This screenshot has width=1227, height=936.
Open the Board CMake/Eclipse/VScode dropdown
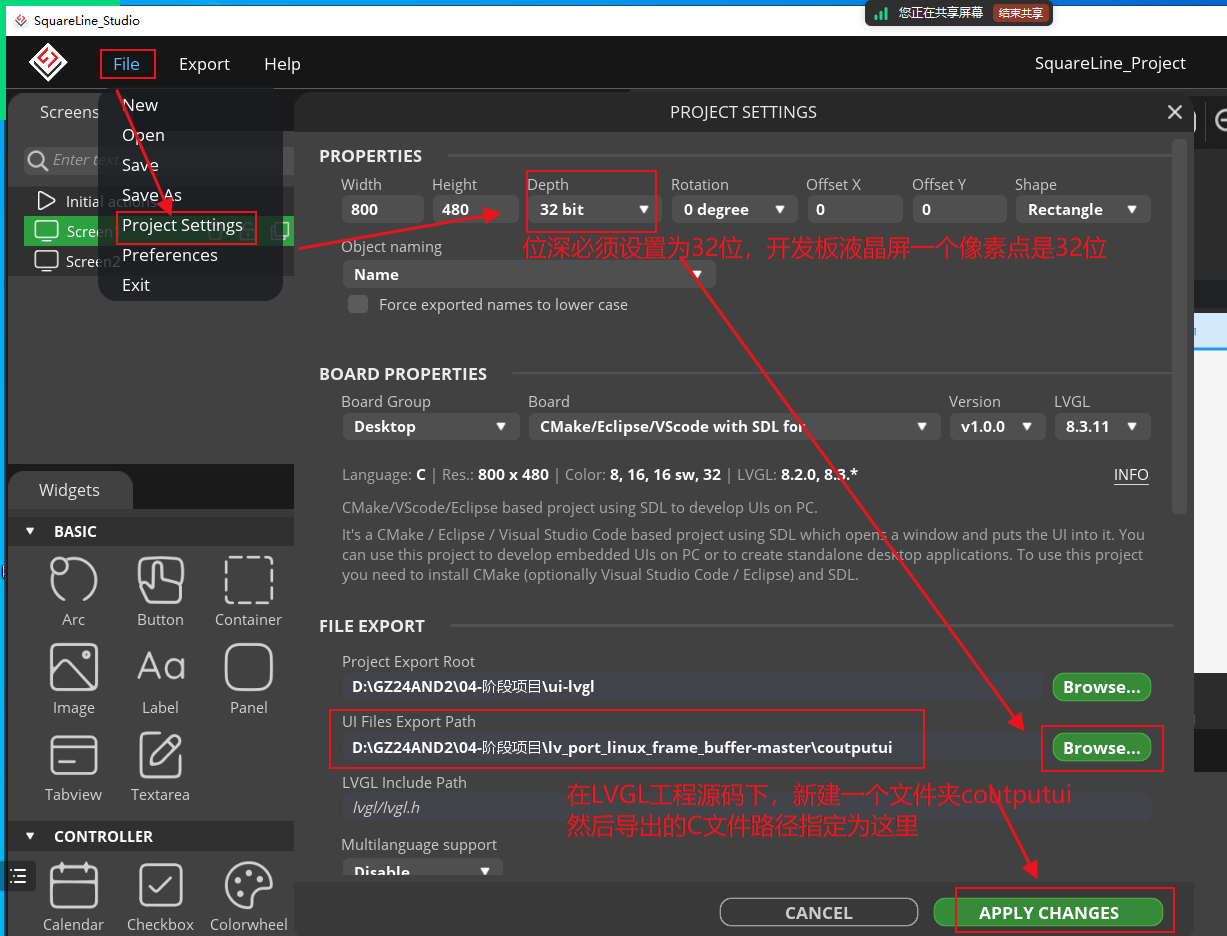734,426
